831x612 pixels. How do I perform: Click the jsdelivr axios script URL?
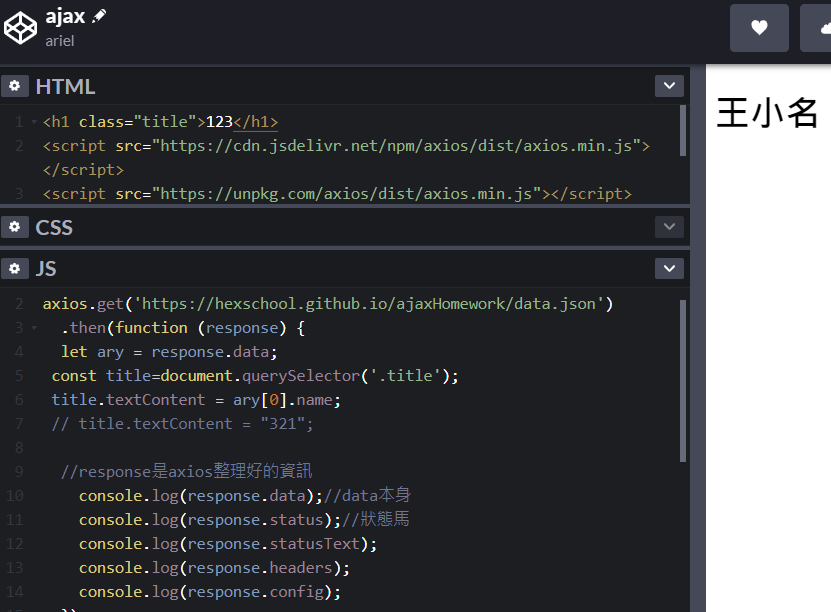pos(396,146)
